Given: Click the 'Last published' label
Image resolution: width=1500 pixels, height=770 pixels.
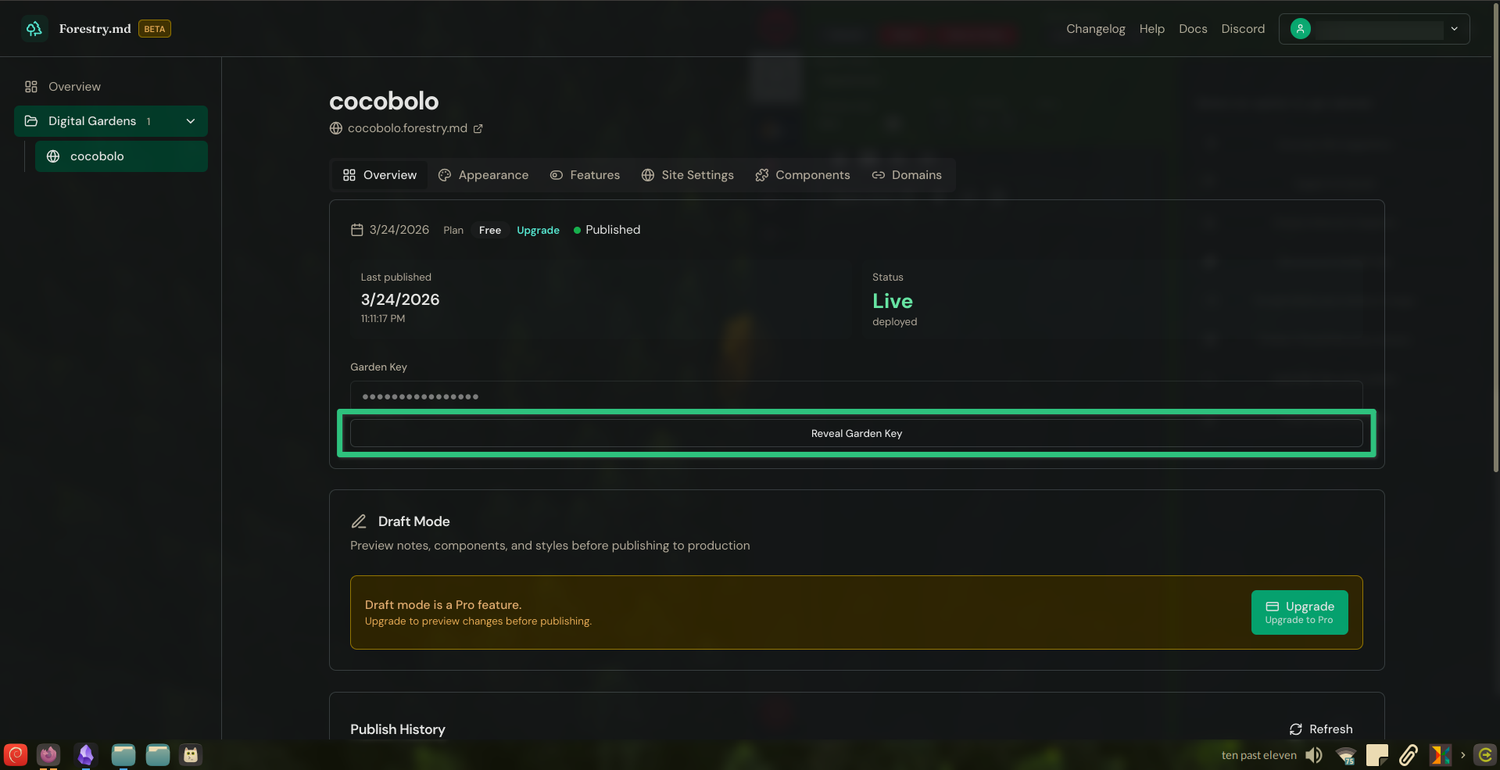Looking at the screenshot, I should 396,277.
